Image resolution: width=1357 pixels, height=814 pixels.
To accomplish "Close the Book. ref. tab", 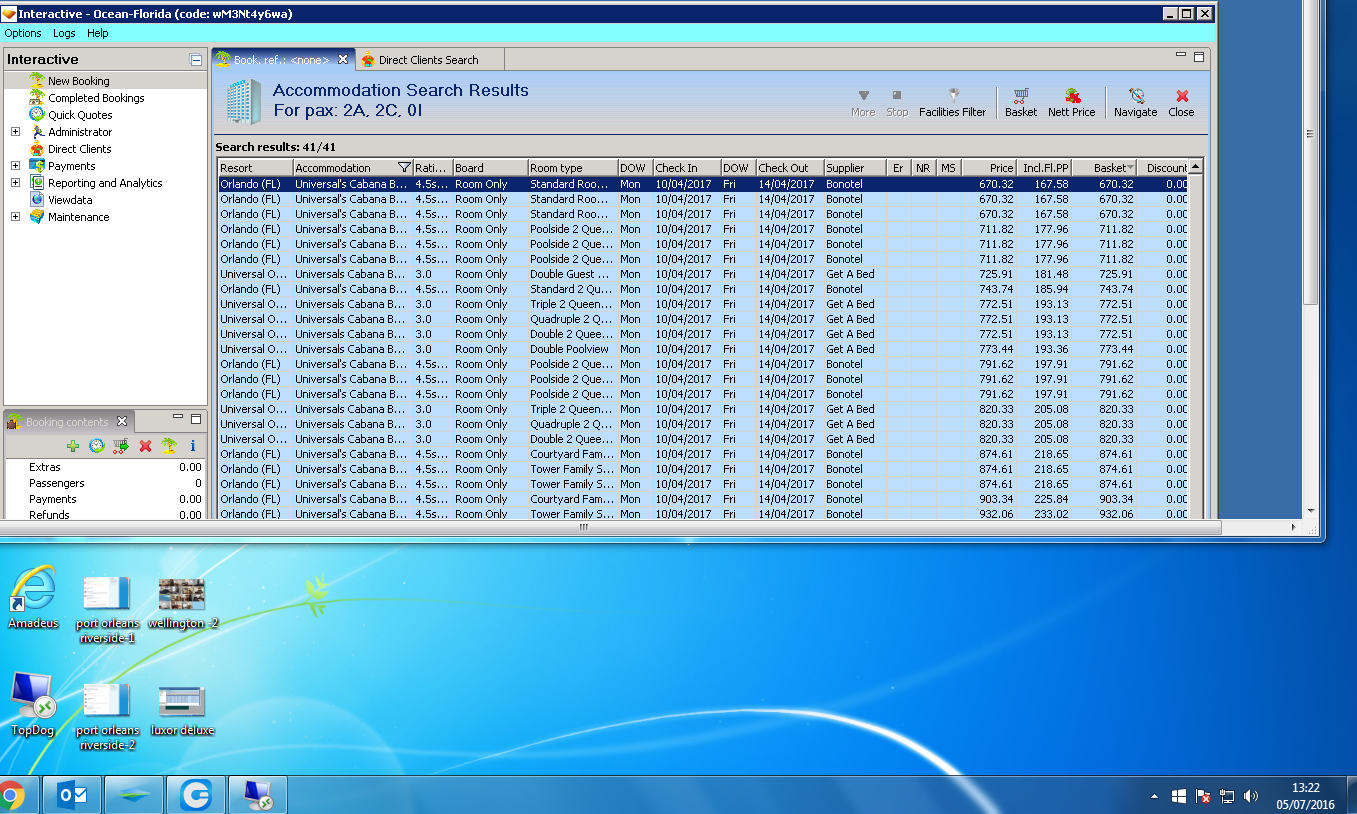I will (x=343, y=60).
